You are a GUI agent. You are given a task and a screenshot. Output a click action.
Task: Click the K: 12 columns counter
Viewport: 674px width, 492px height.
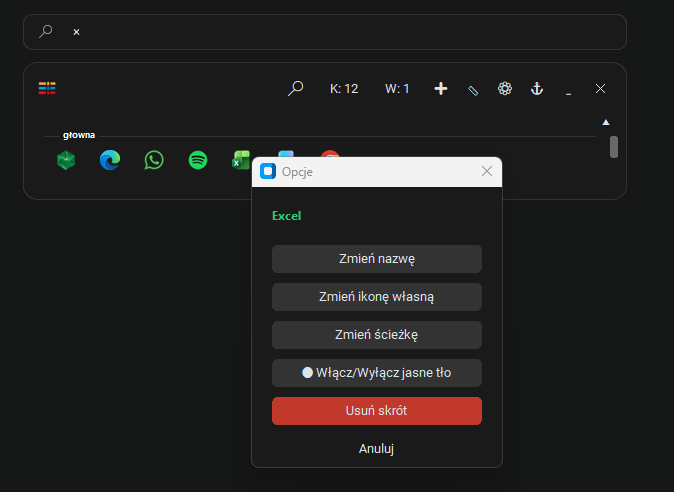tap(344, 89)
